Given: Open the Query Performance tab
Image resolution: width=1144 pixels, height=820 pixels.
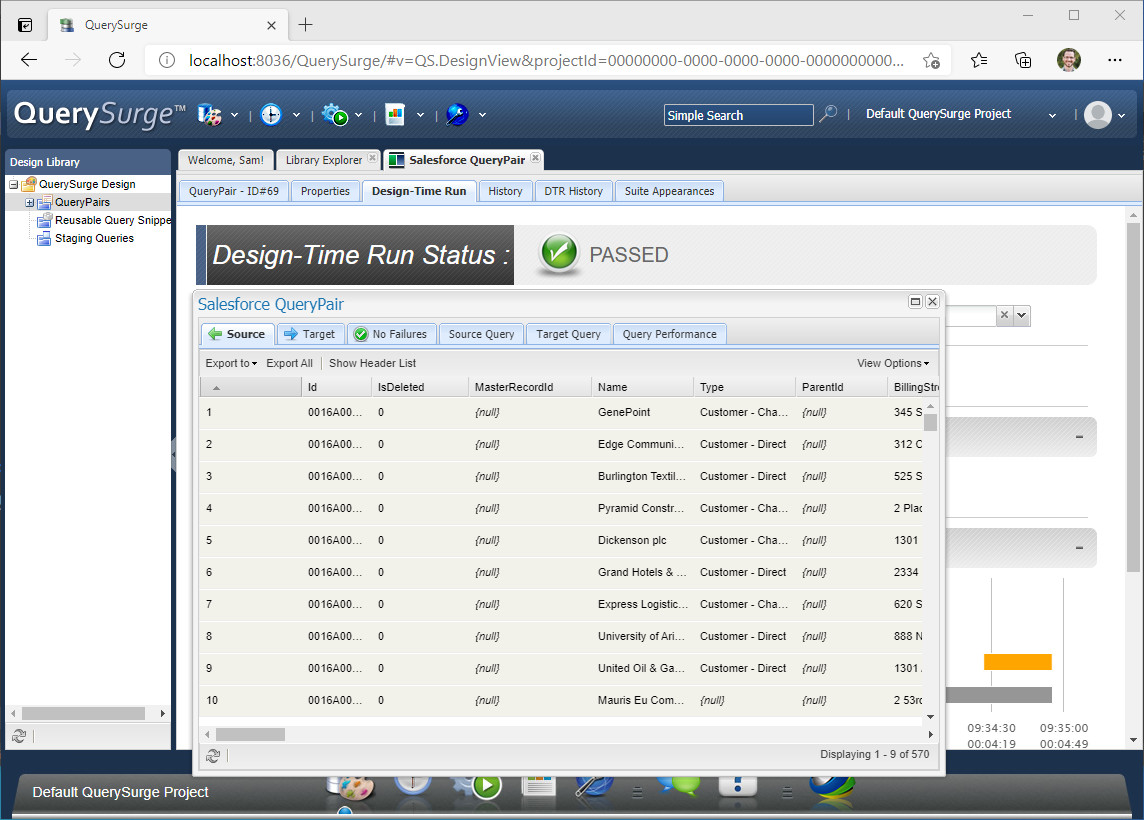Looking at the screenshot, I should pos(669,334).
